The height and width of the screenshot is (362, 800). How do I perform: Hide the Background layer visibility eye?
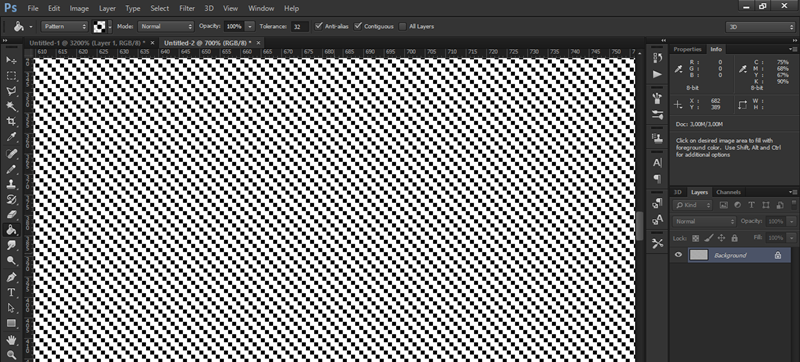point(678,255)
